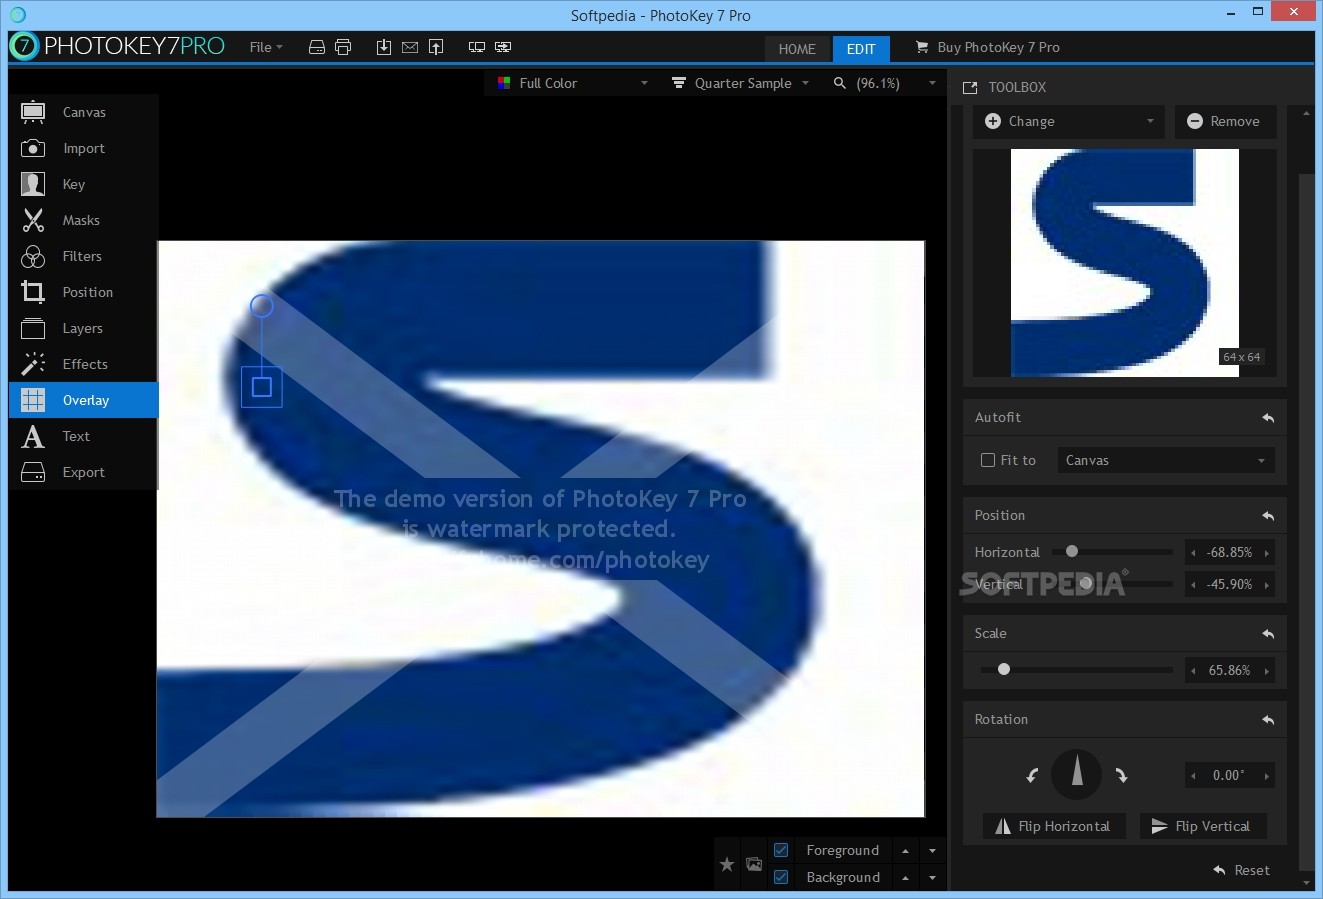The width and height of the screenshot is (1323, 899).
Task: Open the Quarter Sample dropdown
Action: [x=741, y=83]
